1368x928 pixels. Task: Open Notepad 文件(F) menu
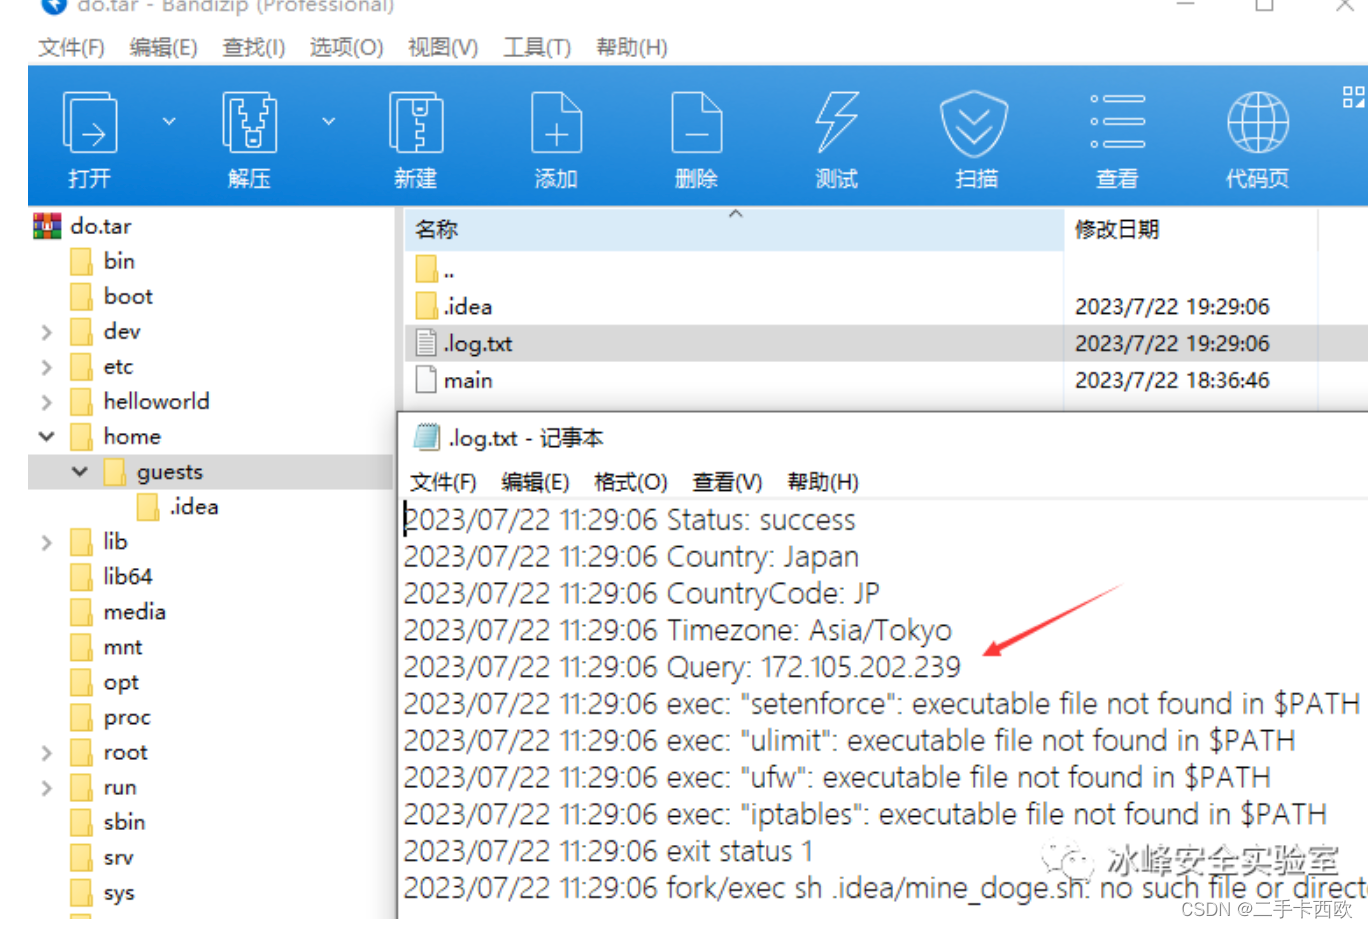tap(443, 482)
